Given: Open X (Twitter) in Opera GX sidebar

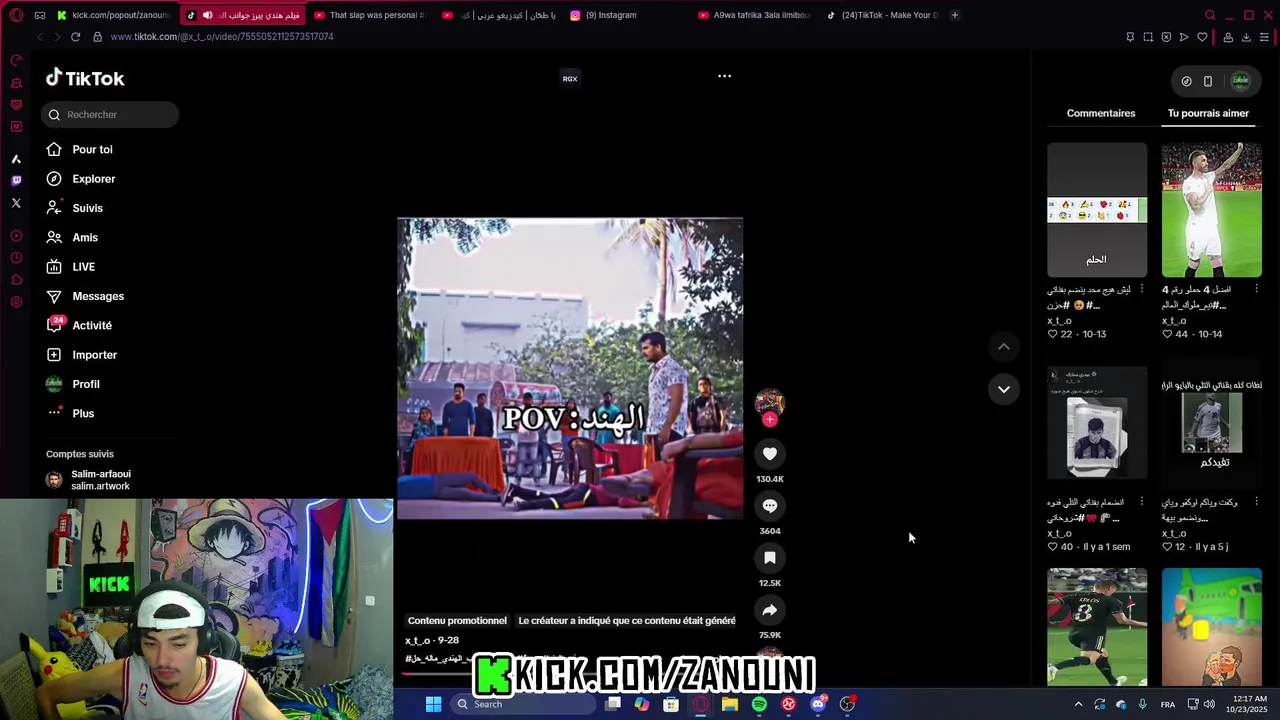Looking at the screenshot, I should click(x=16, y=203).
